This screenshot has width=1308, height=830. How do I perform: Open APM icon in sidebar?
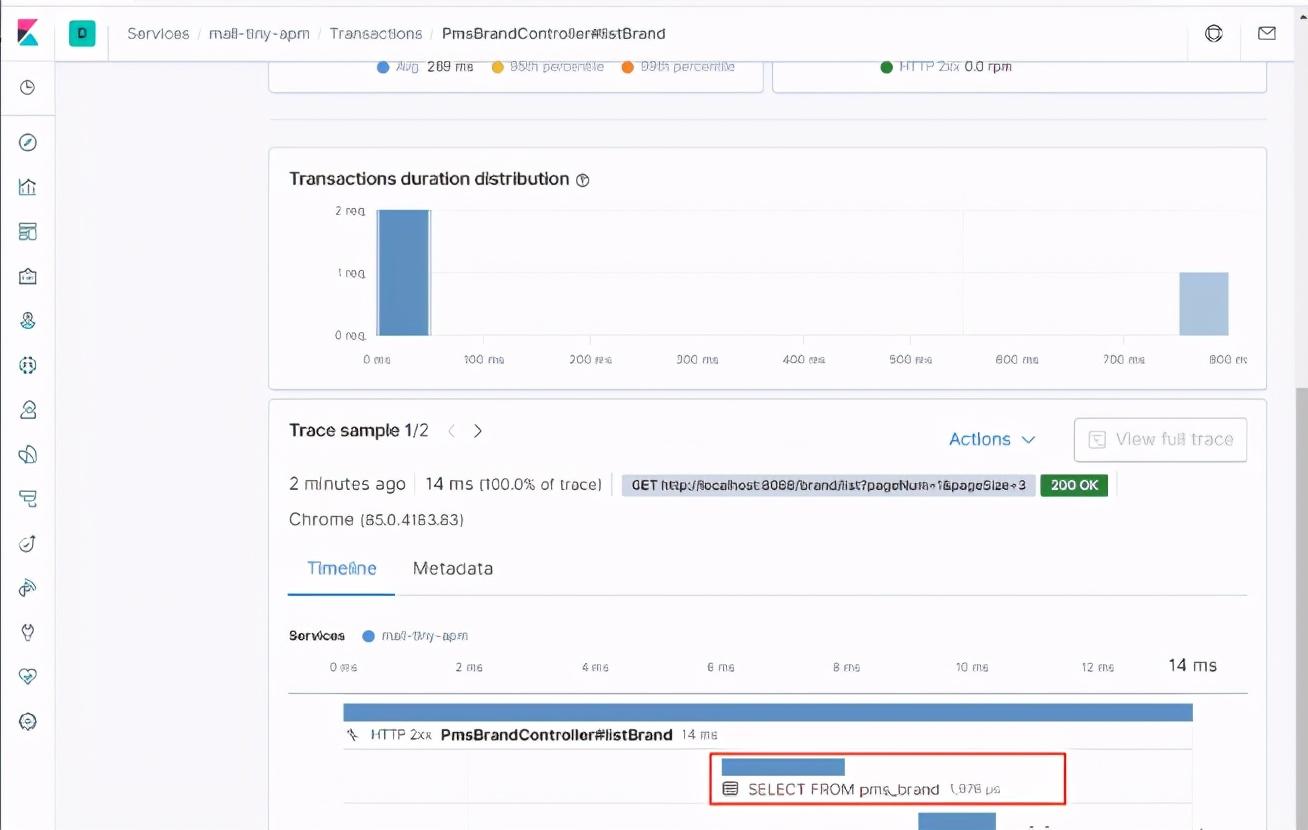click(x=28, y=499)
